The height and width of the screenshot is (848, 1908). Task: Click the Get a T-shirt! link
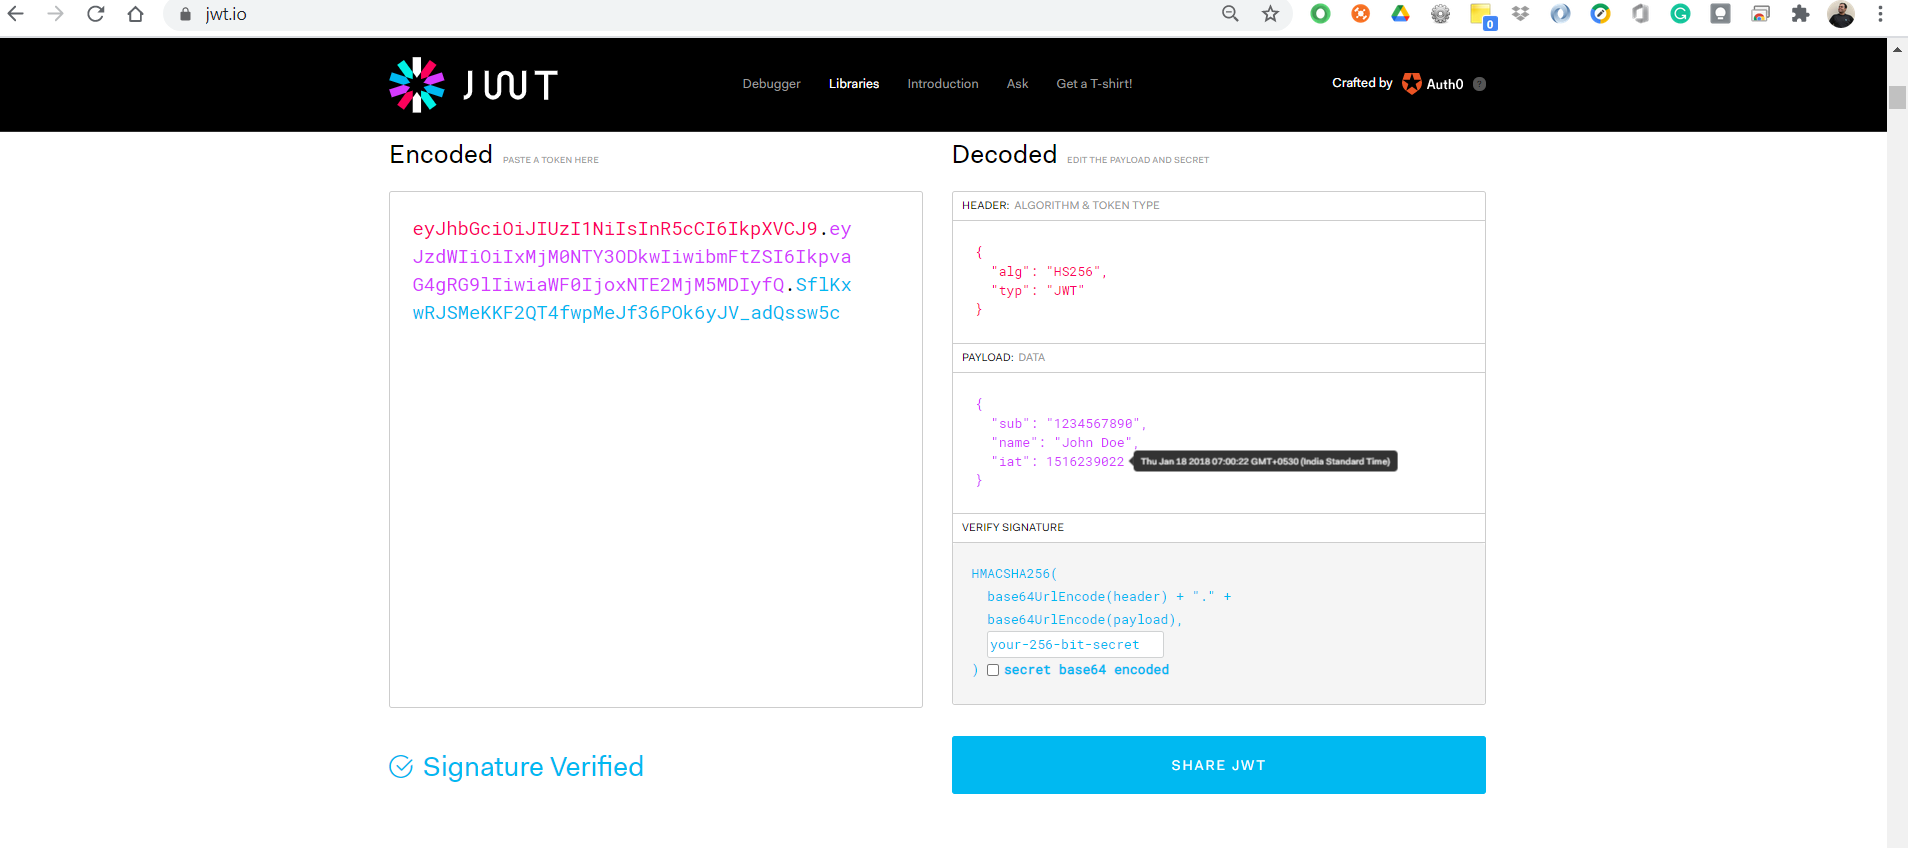pyautogui.click(x=1094, y=84)
